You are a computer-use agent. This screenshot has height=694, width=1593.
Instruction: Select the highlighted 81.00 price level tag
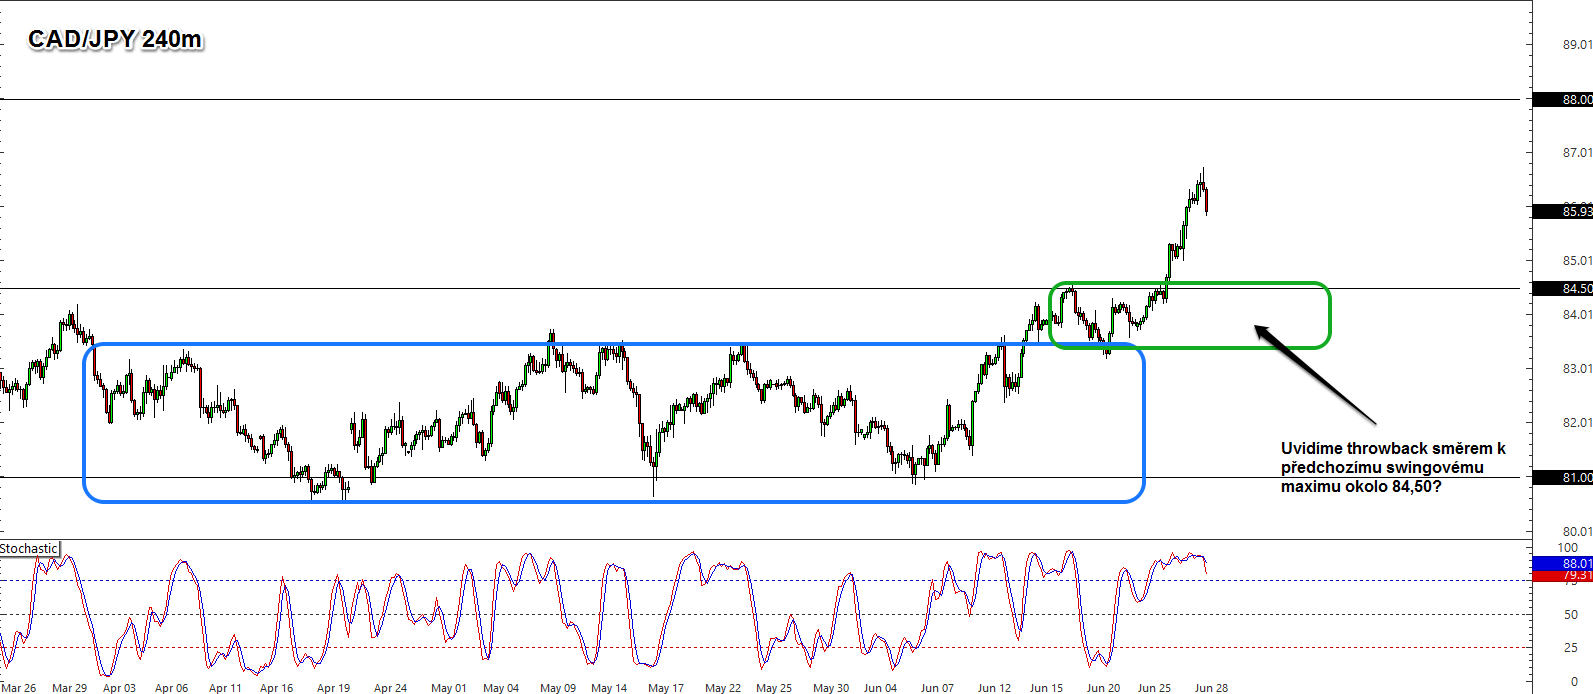(1563, 478)
